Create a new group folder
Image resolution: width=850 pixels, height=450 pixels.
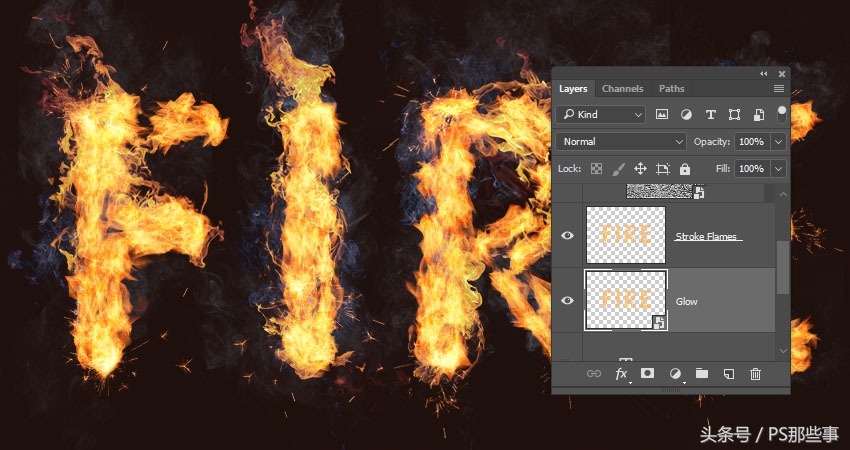point(702,373)
